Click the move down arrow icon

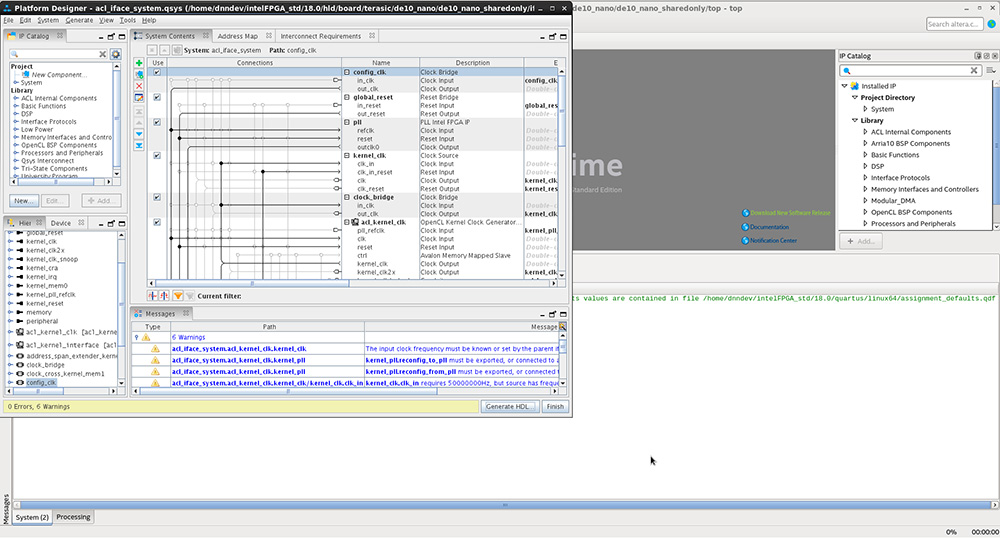[x=139, y=133]
